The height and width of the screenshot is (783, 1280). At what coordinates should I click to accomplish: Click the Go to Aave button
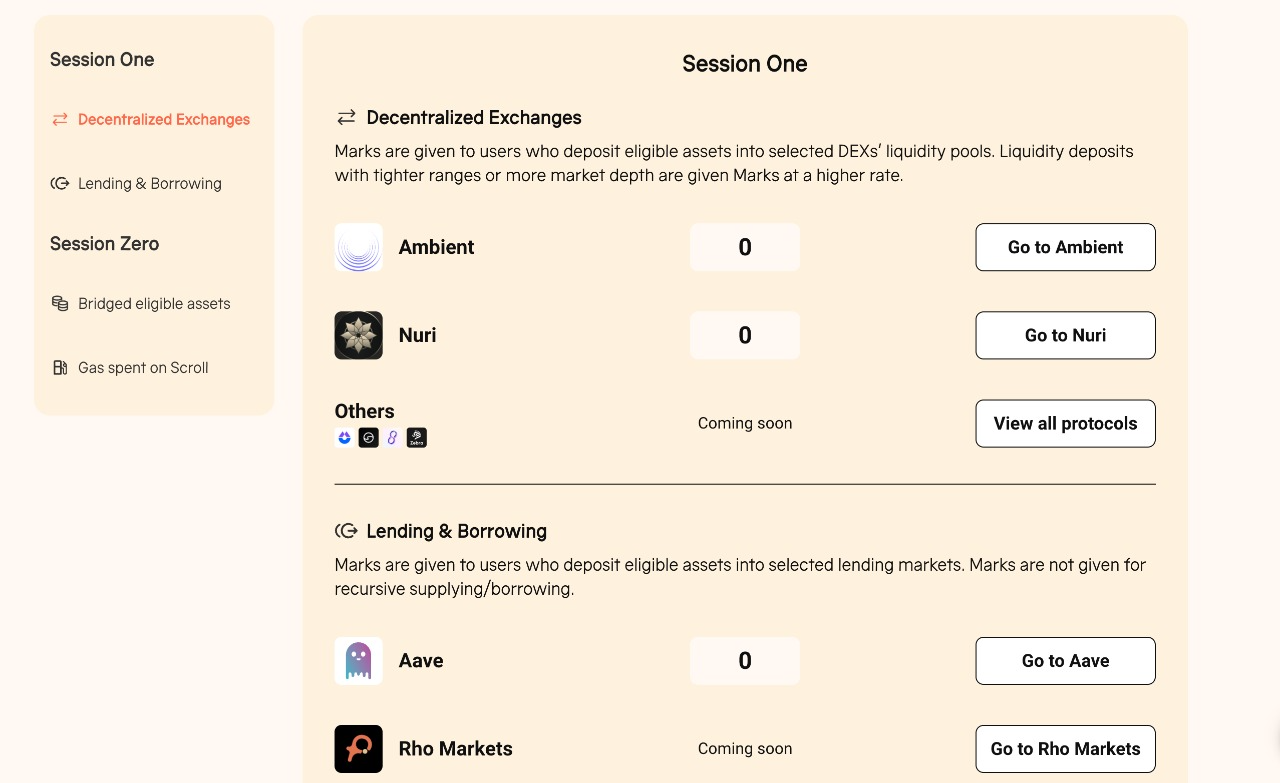(1065, 661)
